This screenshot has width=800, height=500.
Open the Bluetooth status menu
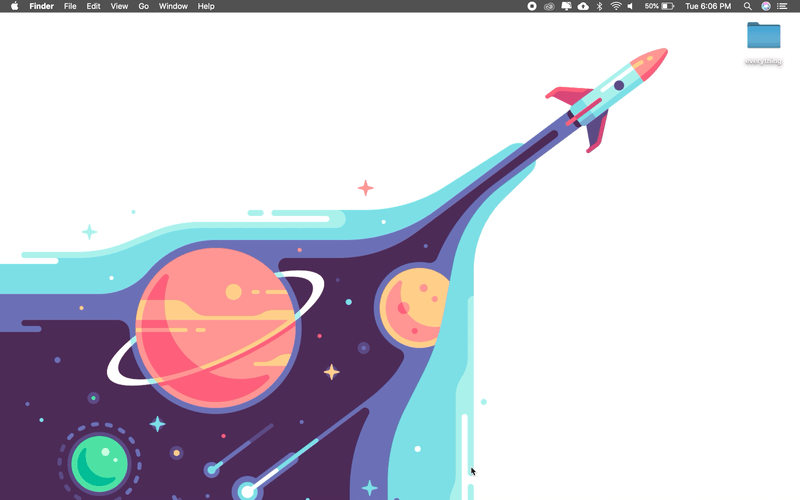[600, 6]
